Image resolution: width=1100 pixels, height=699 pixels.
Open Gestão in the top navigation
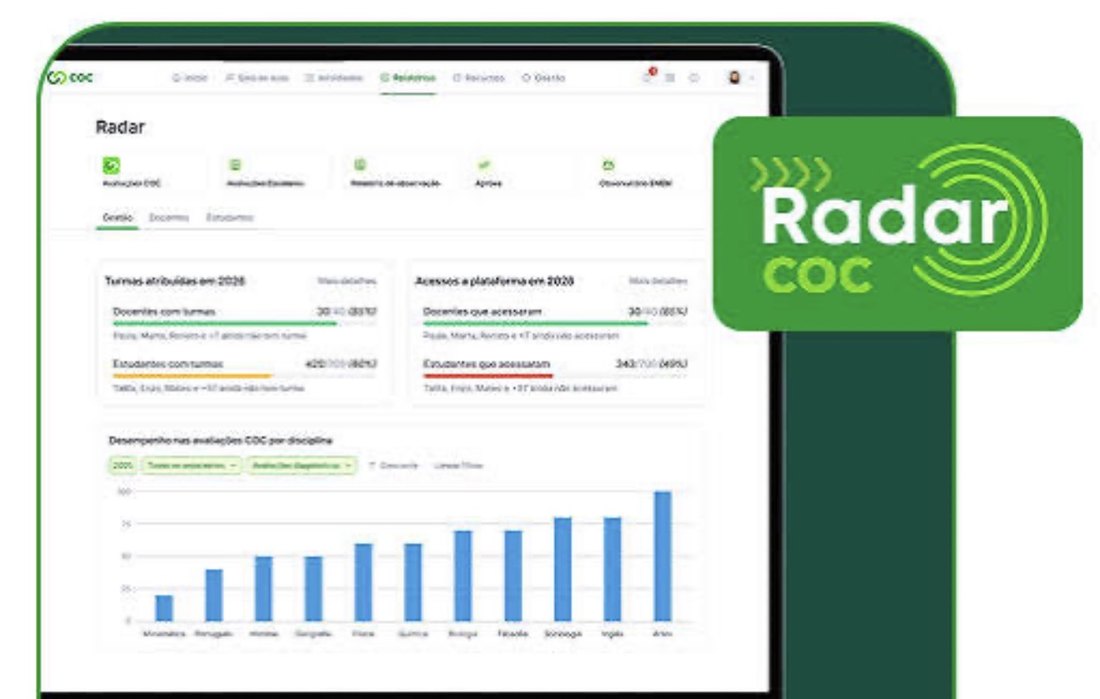(x=544, y=78)
